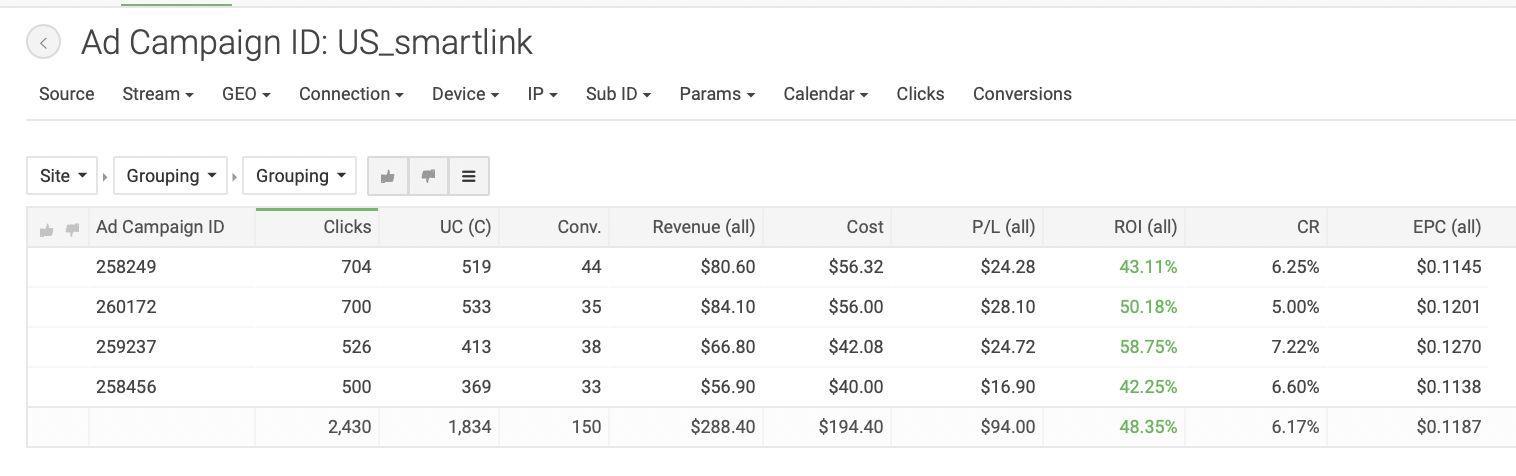Open the Clicks report tab

(920, 94)
